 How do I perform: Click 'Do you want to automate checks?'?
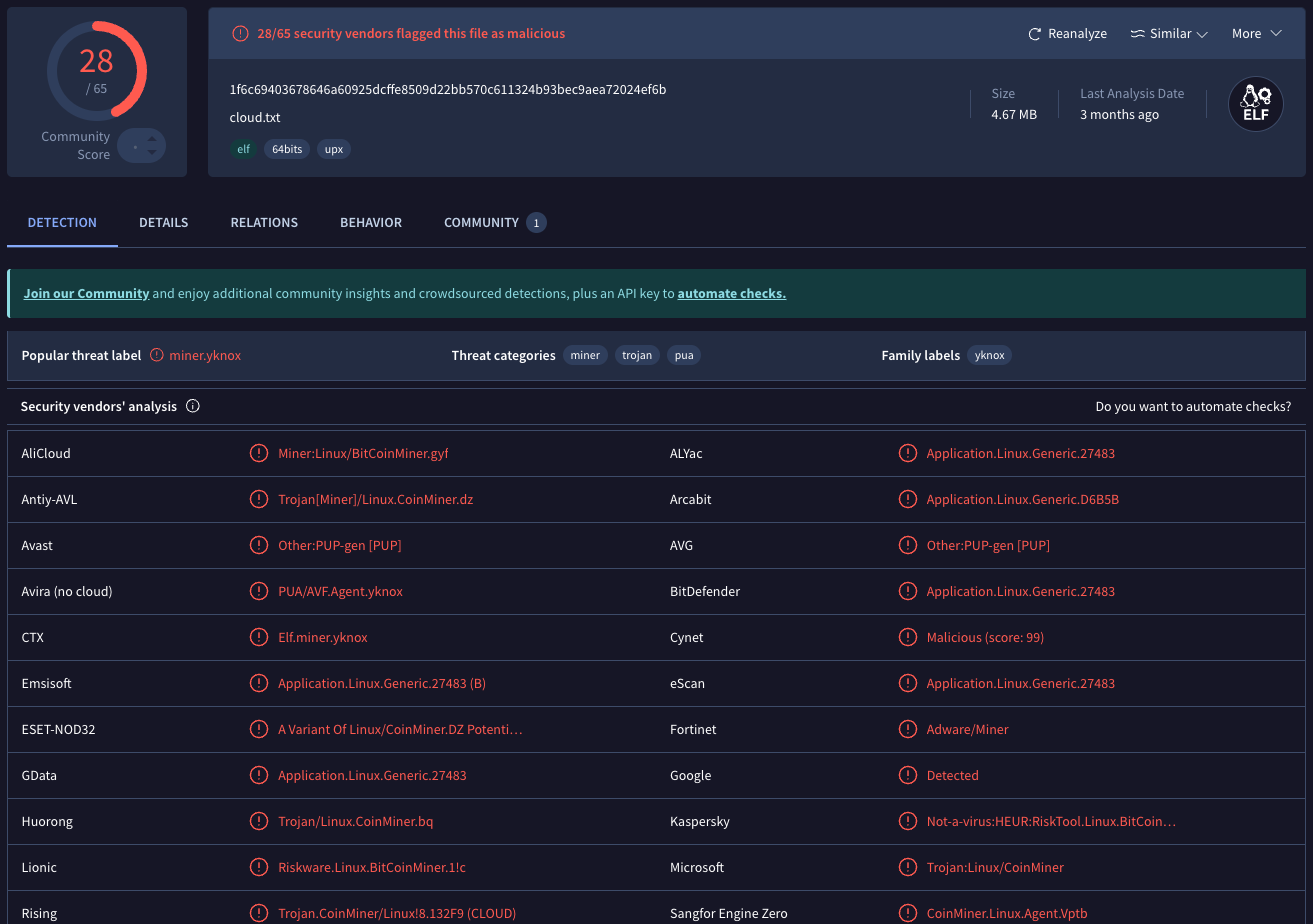click(x=1193, y=407)
